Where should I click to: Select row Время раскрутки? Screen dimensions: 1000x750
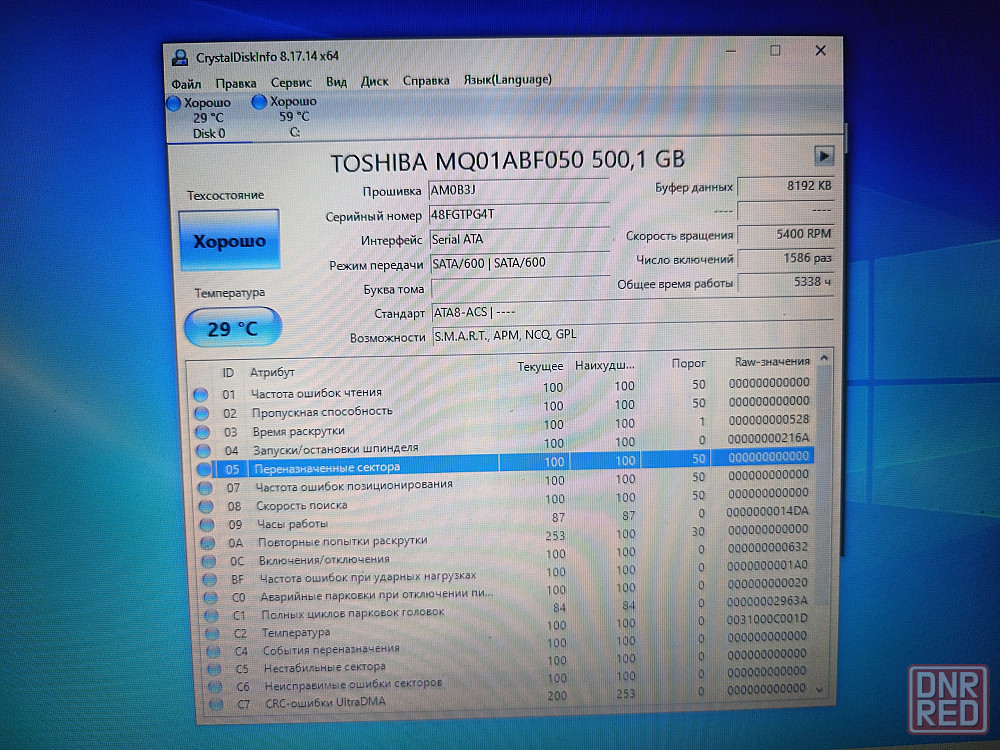click(503, 425)
